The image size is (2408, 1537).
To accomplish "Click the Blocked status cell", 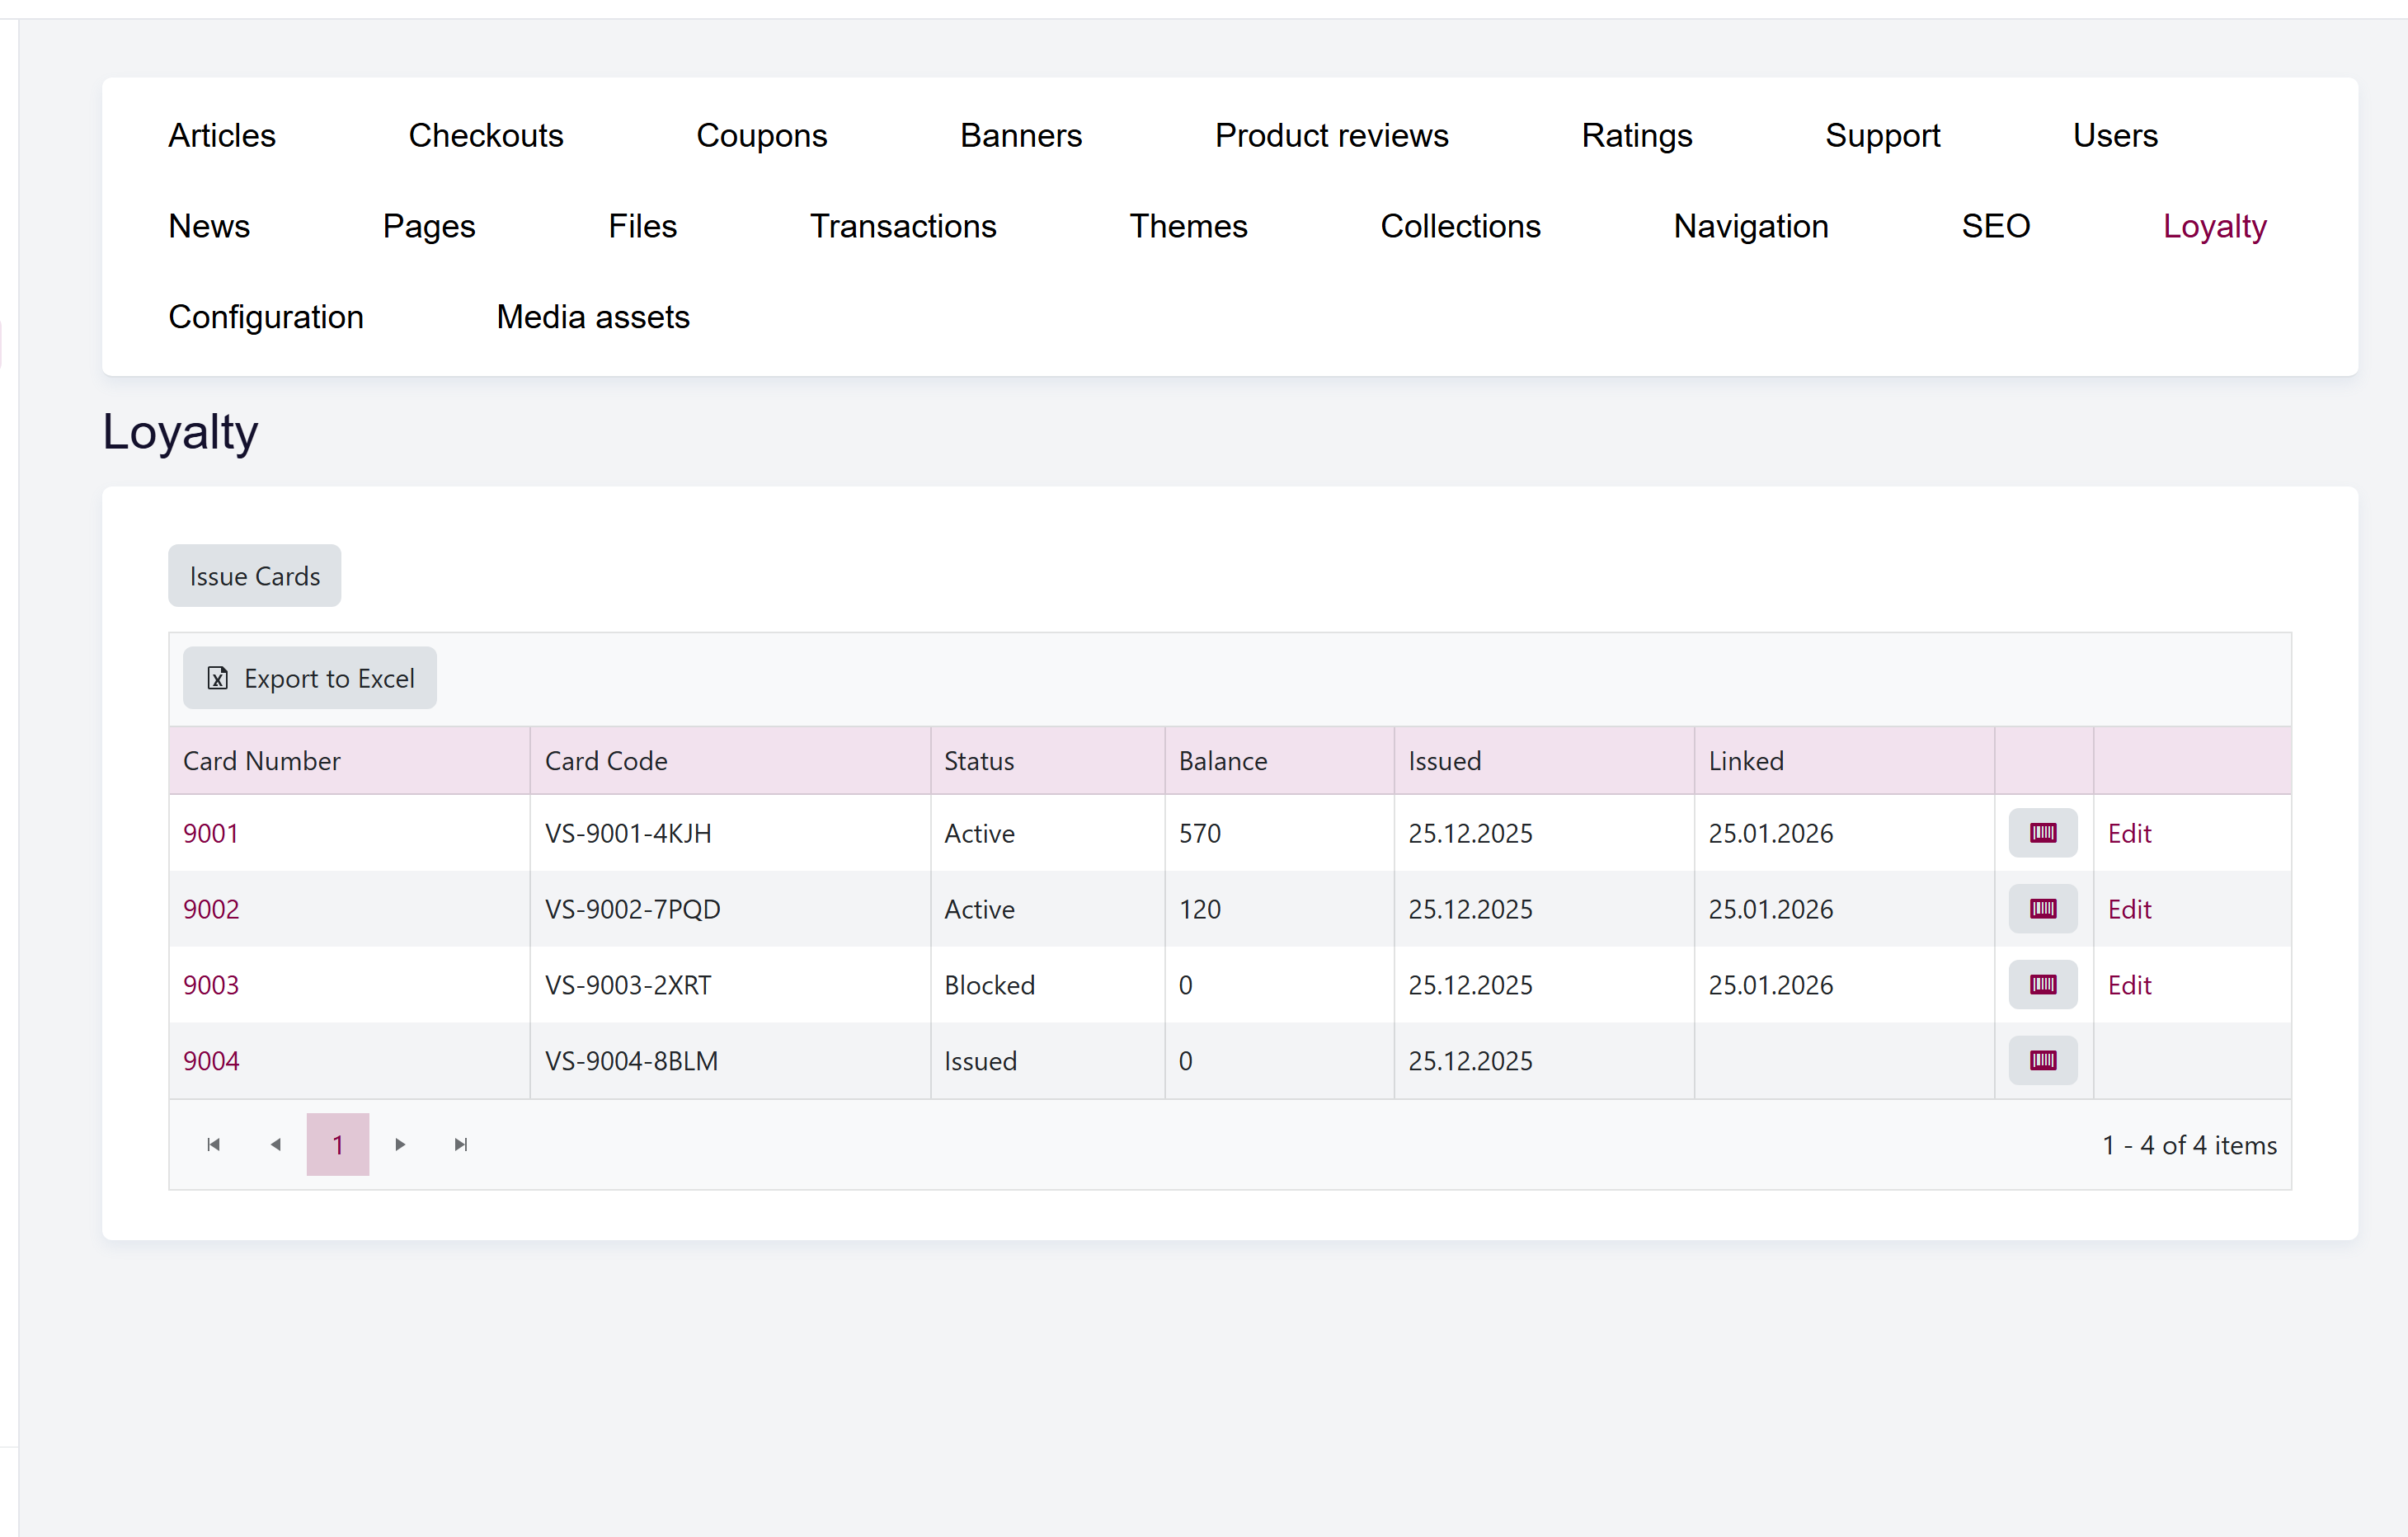I will pos(1048,985).
